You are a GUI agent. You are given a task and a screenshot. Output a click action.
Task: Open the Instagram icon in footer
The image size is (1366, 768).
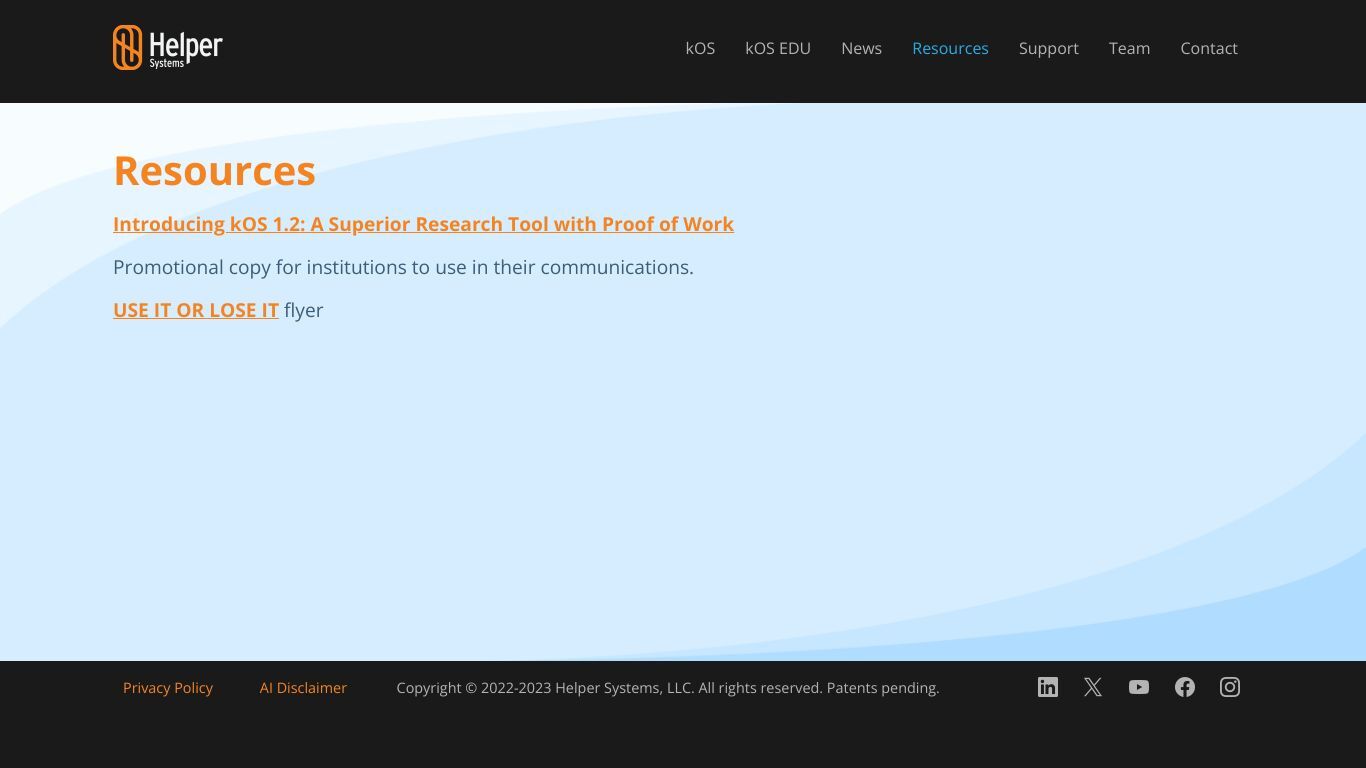click(1230, 687)
